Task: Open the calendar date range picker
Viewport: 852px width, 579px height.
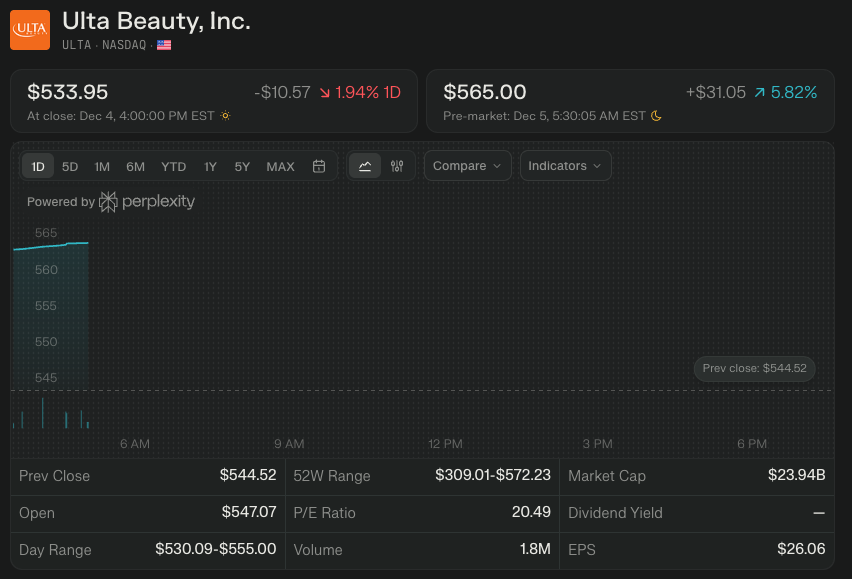Action: [319, 166]
